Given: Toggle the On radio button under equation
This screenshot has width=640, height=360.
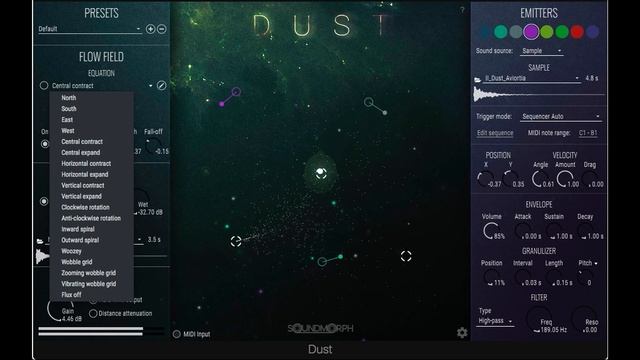Looking at the screenshot, I should point(45,144).
